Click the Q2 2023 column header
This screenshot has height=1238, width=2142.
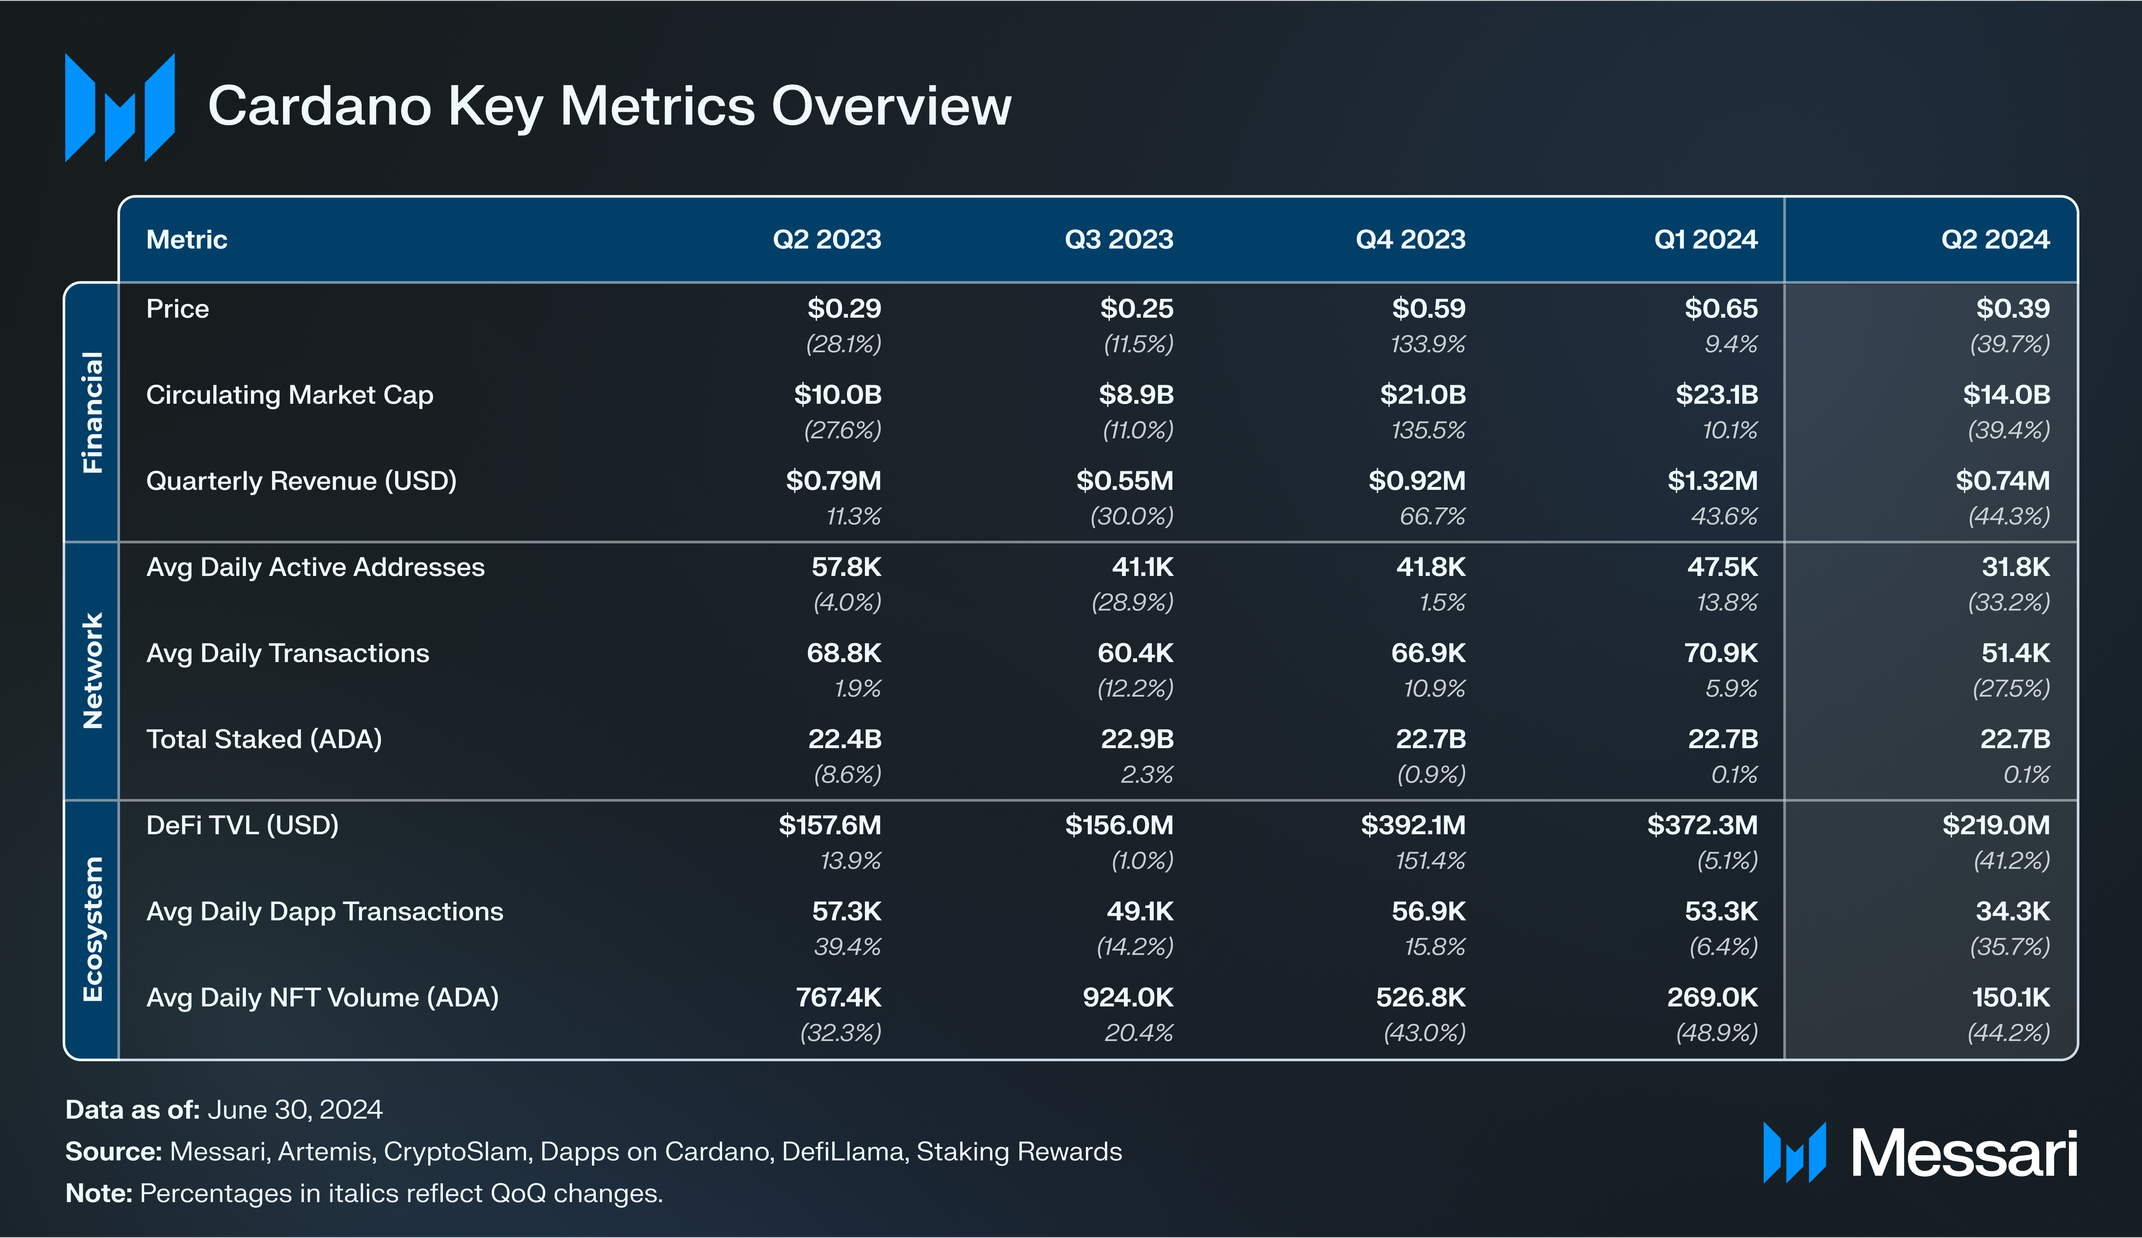click(826, 240)
